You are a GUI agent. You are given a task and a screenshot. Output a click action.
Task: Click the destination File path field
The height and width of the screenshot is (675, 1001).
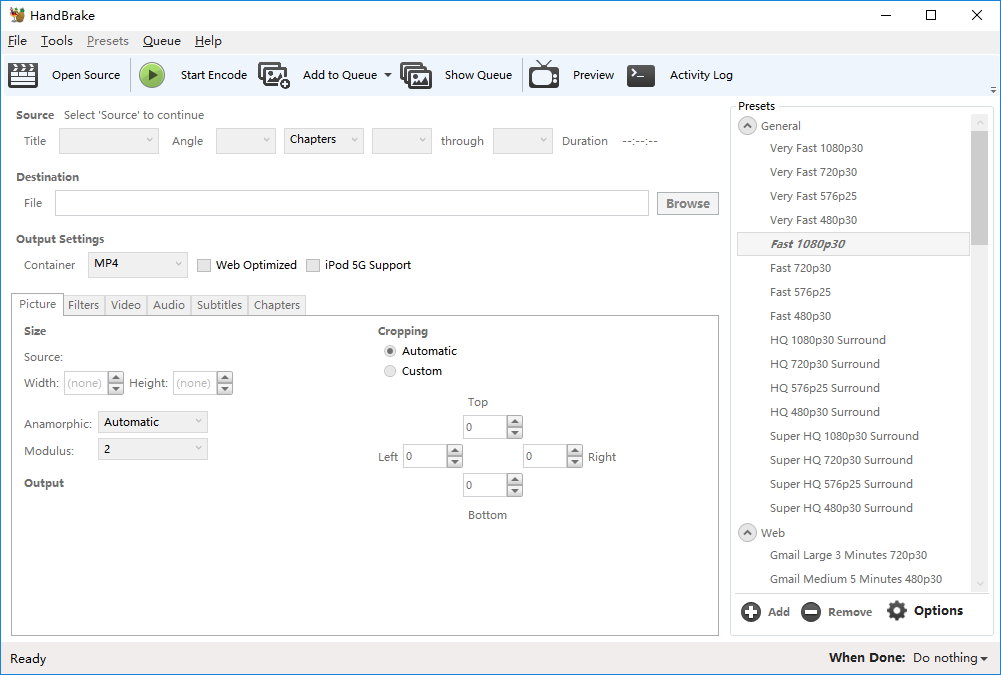pos(352,203)
